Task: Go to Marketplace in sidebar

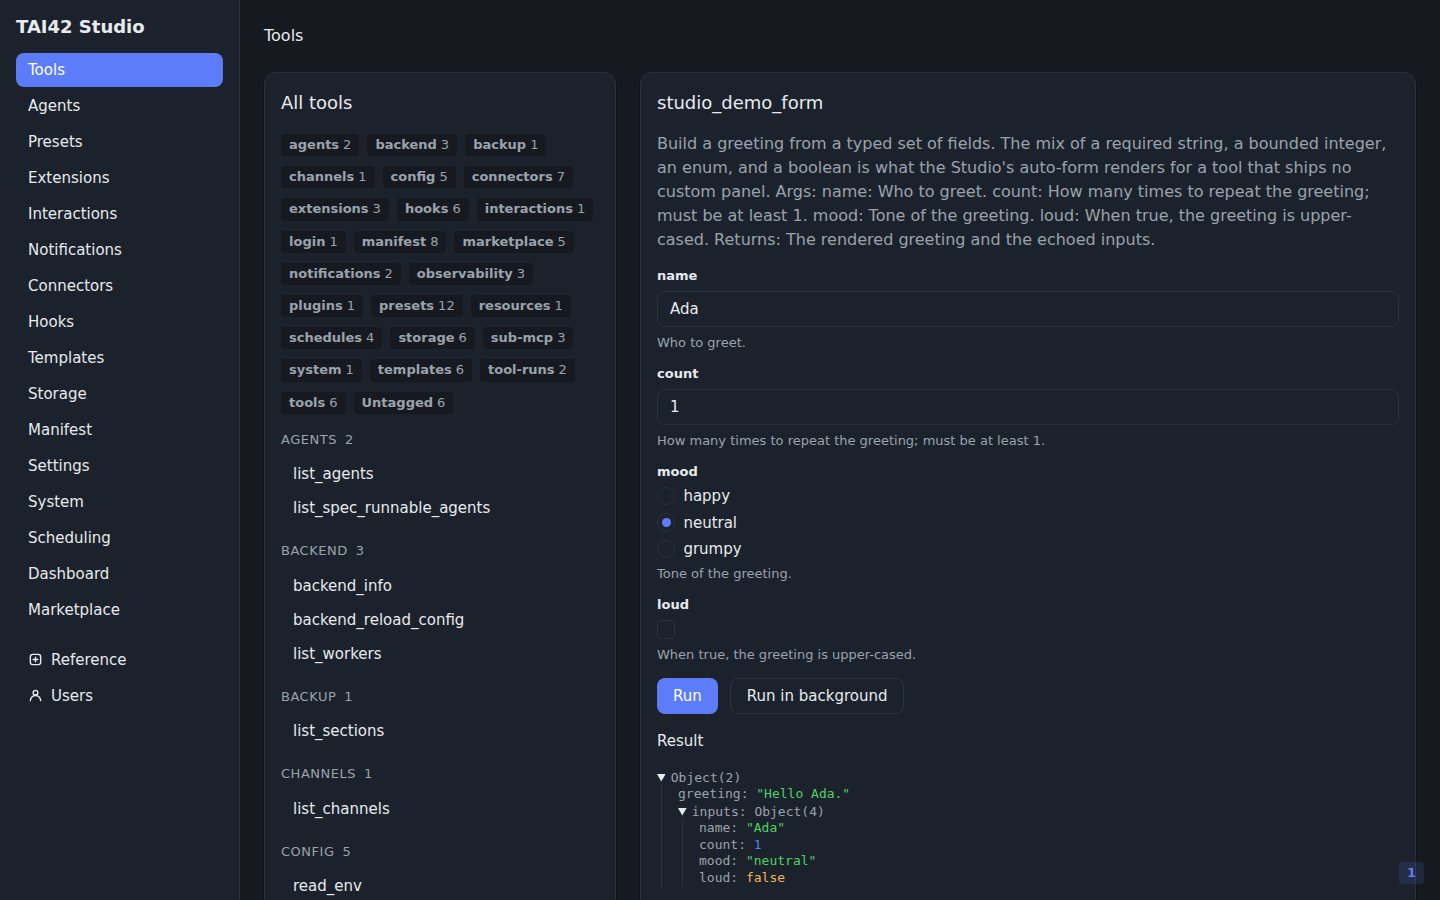Action: click(119, 610)
